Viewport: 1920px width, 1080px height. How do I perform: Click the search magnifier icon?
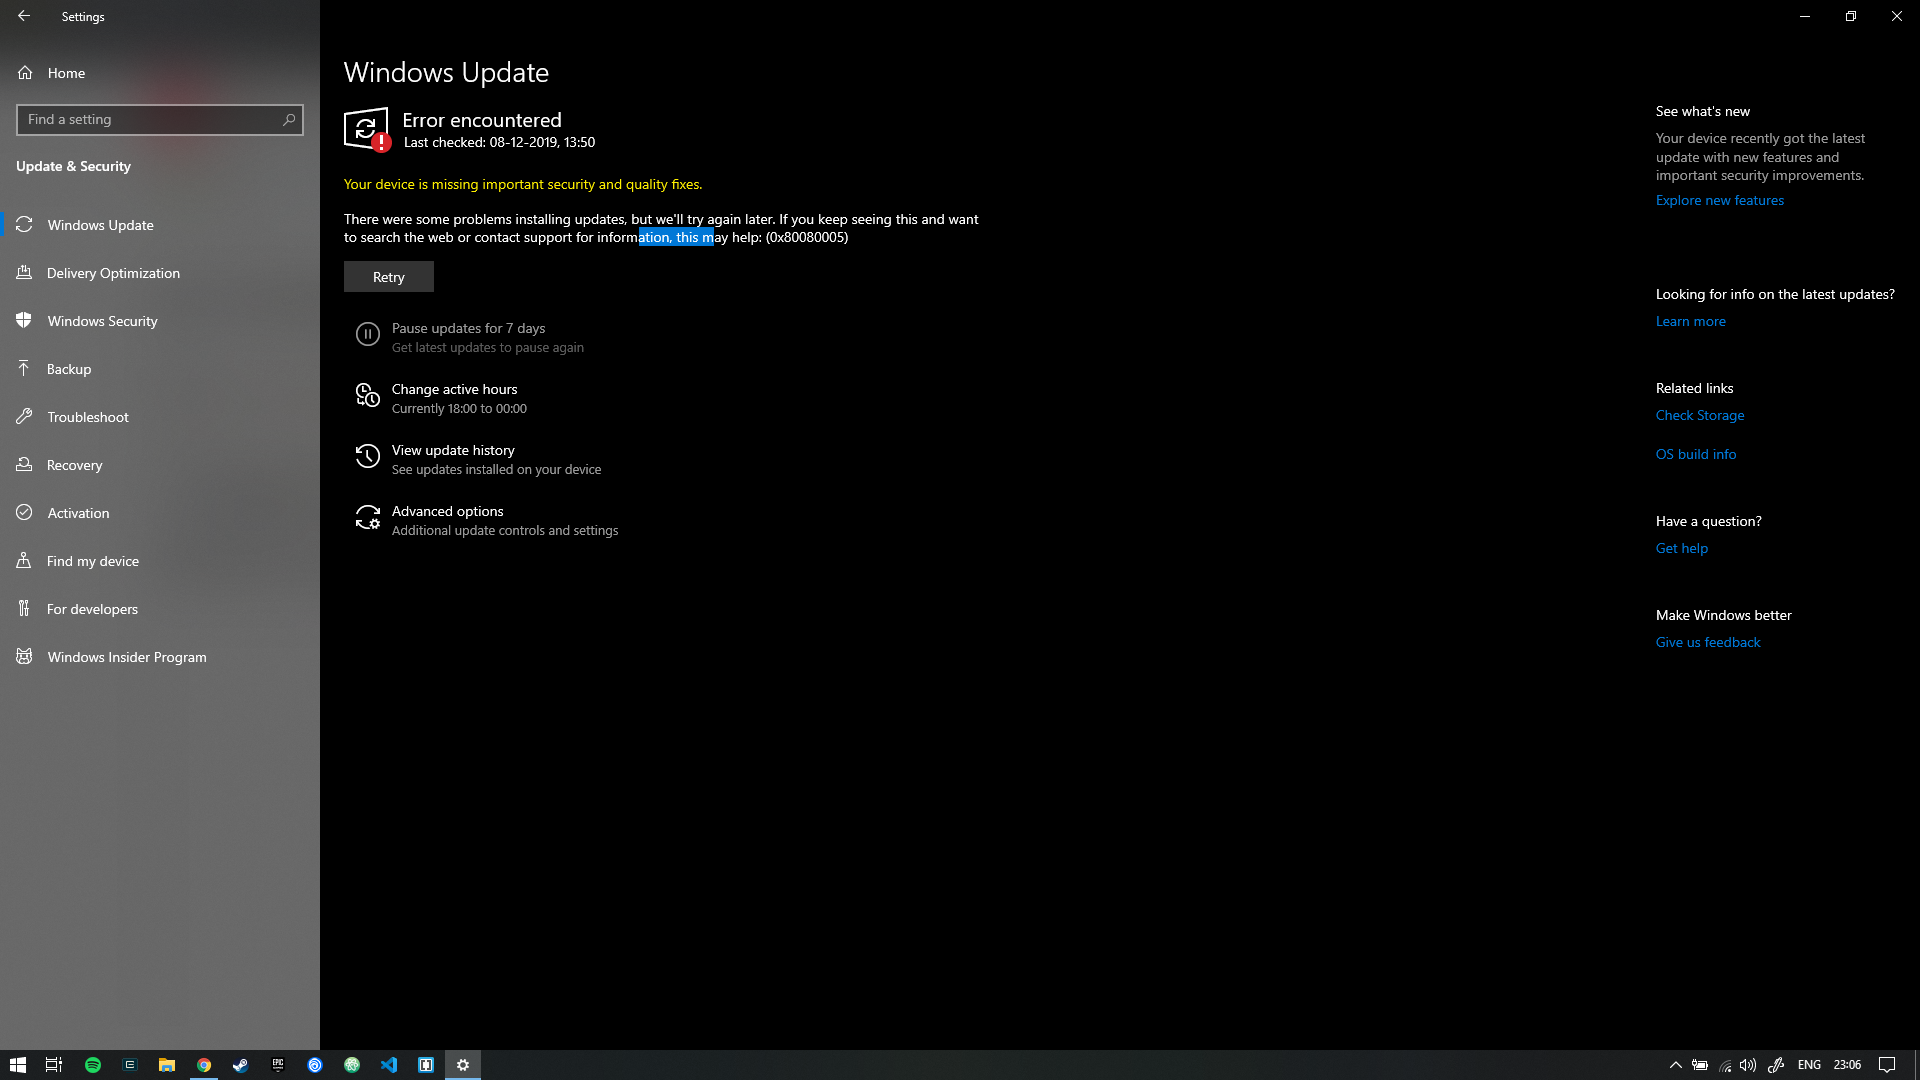(289, 120)
